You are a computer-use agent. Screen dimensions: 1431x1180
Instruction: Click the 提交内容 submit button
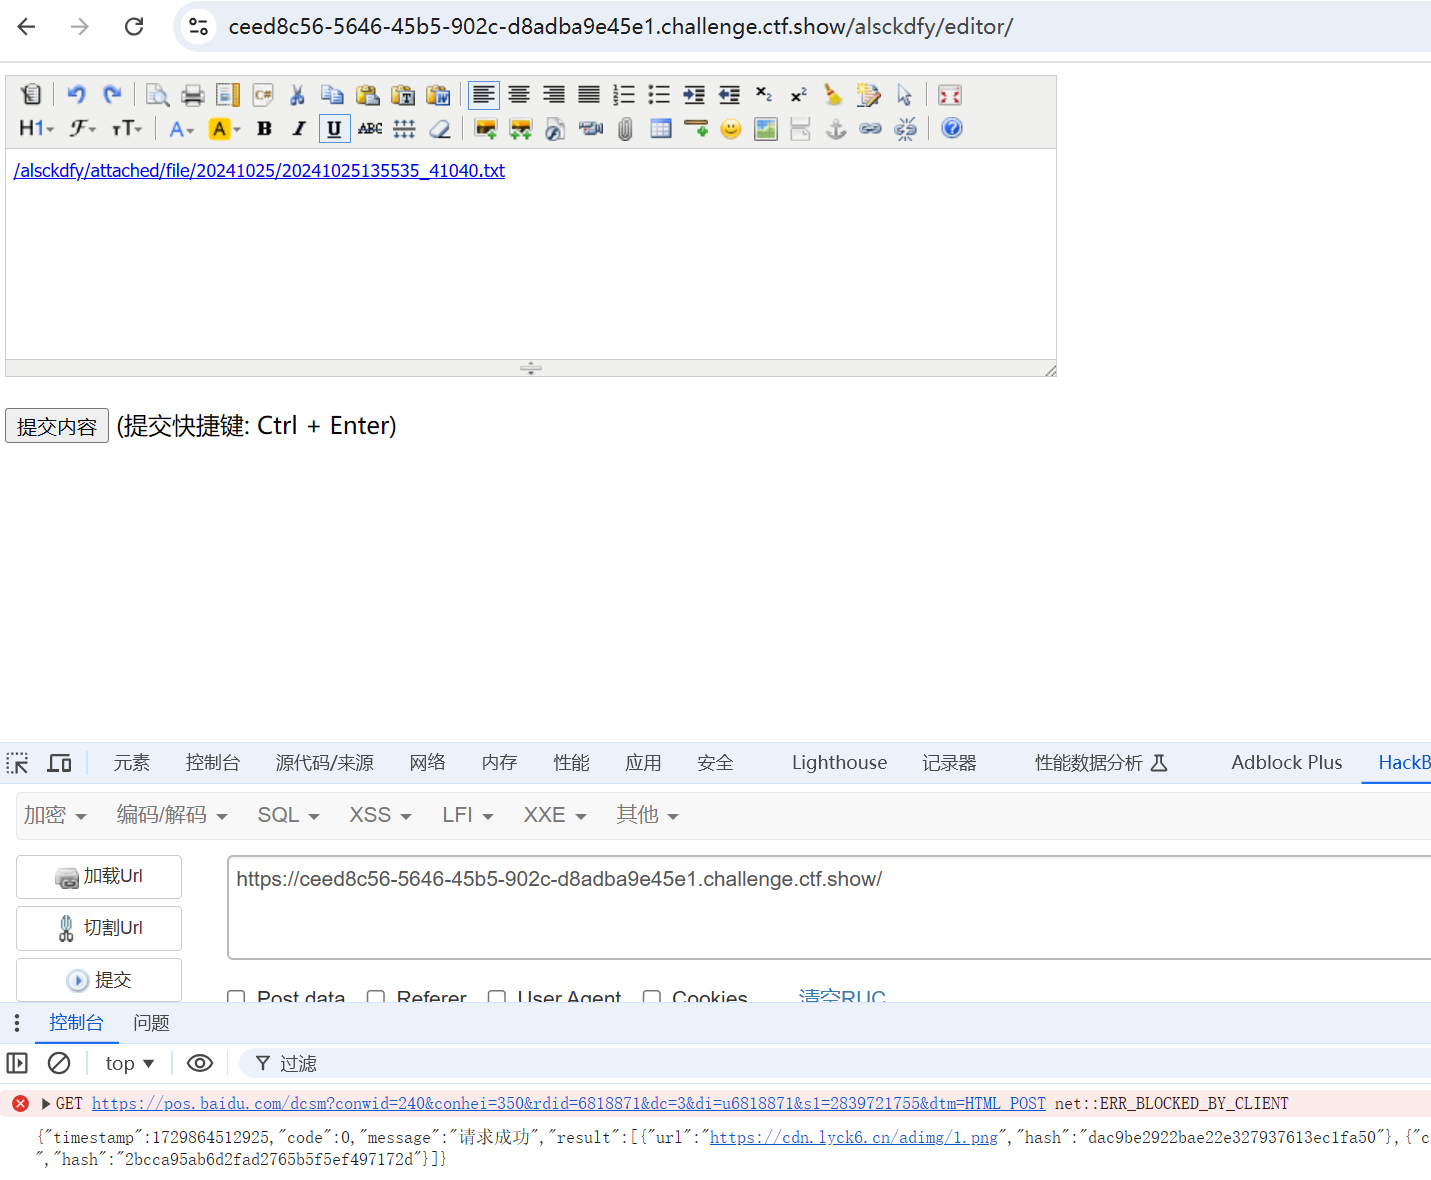click(x=57, y=426)
